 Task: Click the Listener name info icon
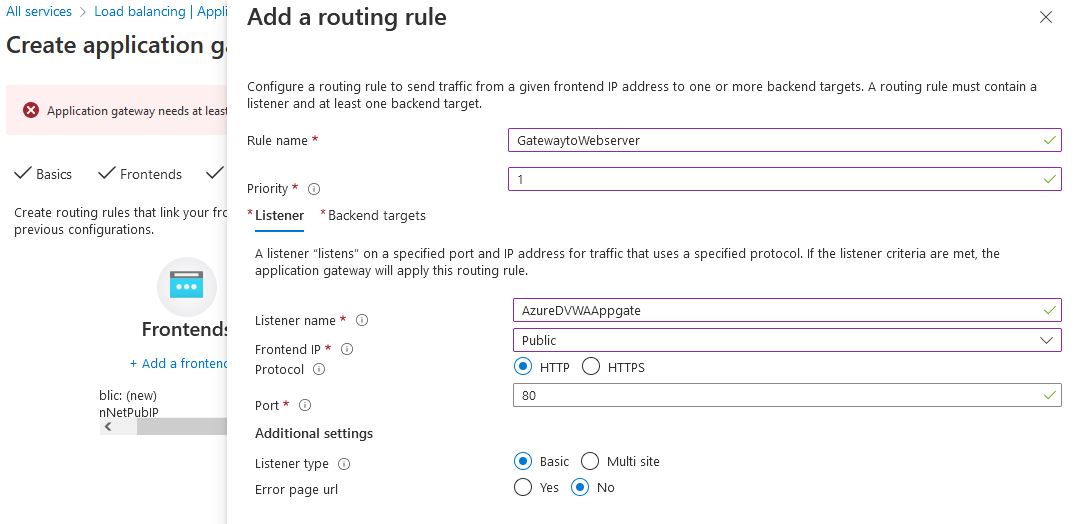362,321
